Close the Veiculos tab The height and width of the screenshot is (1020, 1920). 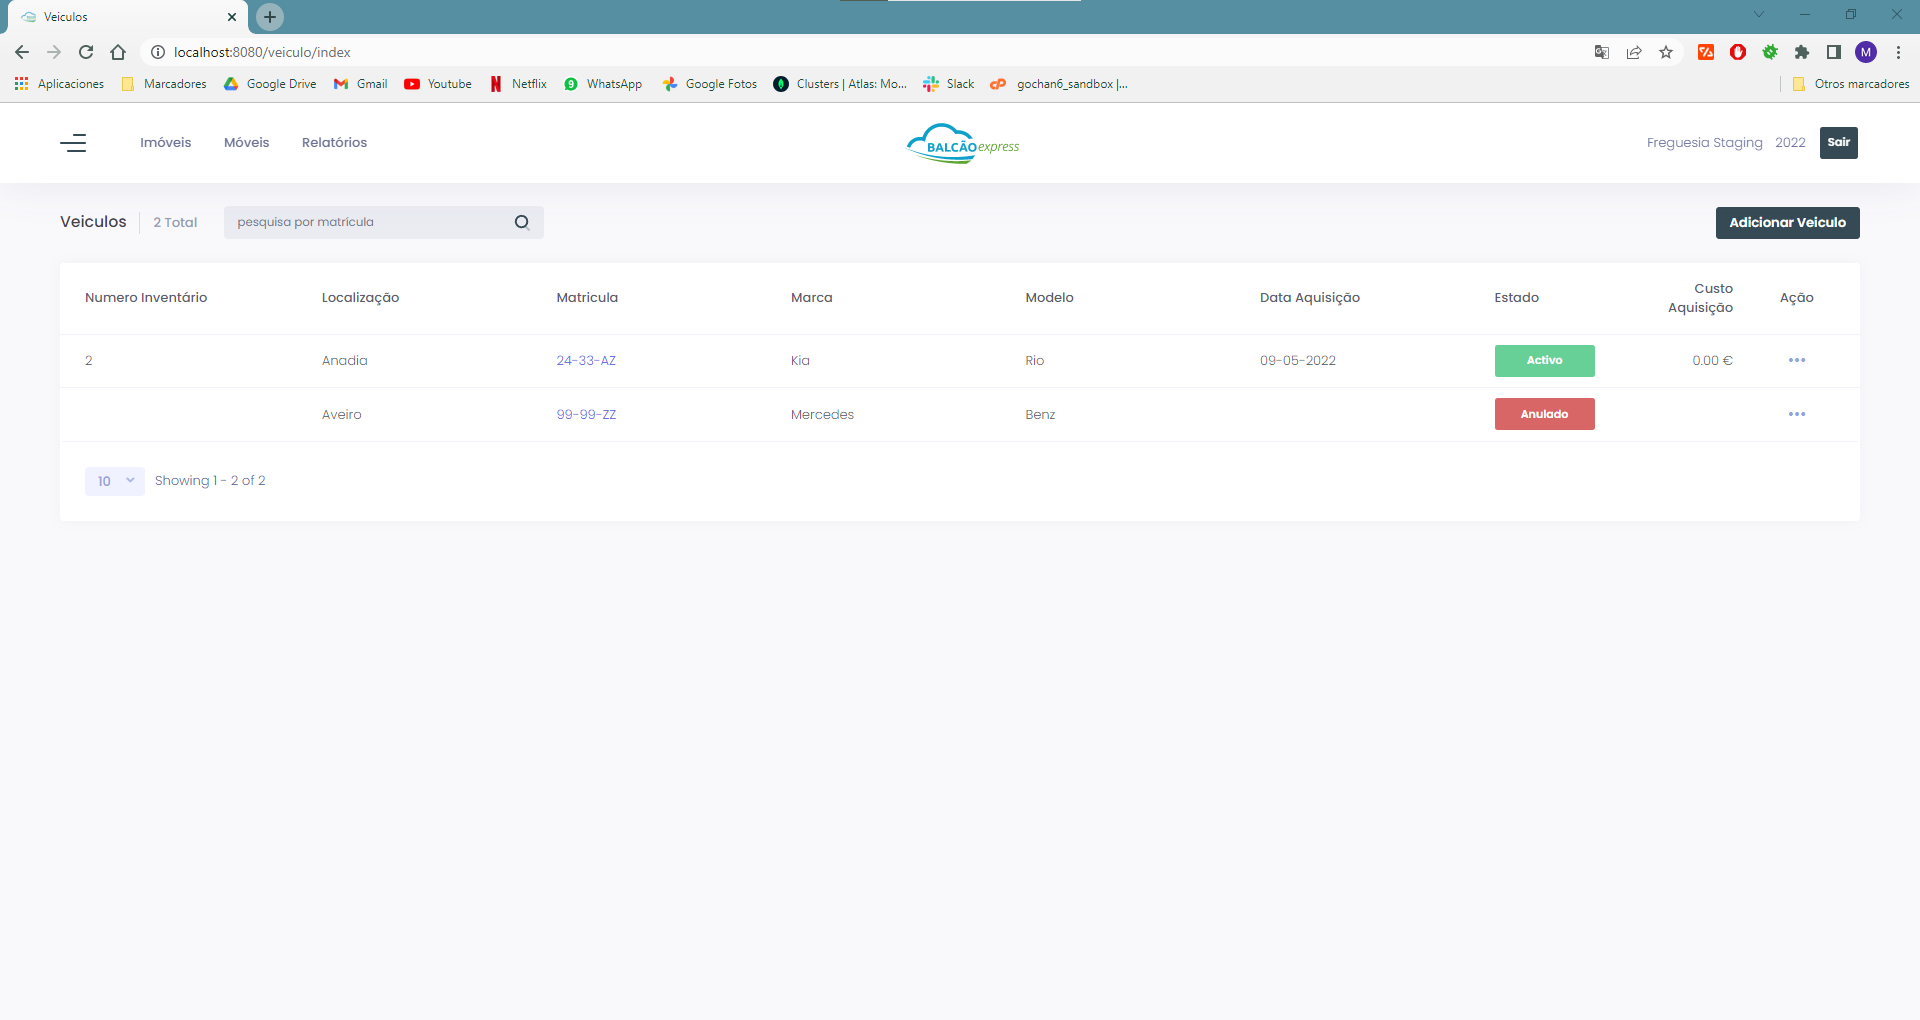[x=232, y=17]
